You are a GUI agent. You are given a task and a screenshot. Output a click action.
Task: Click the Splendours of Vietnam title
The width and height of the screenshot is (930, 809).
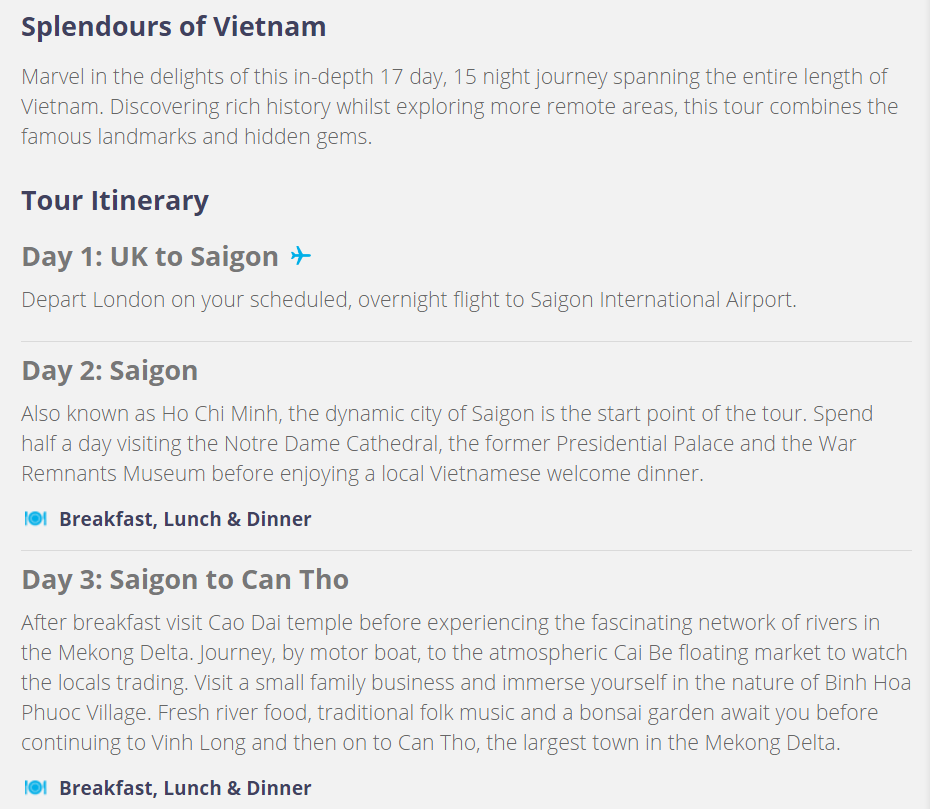pos(174,27)
